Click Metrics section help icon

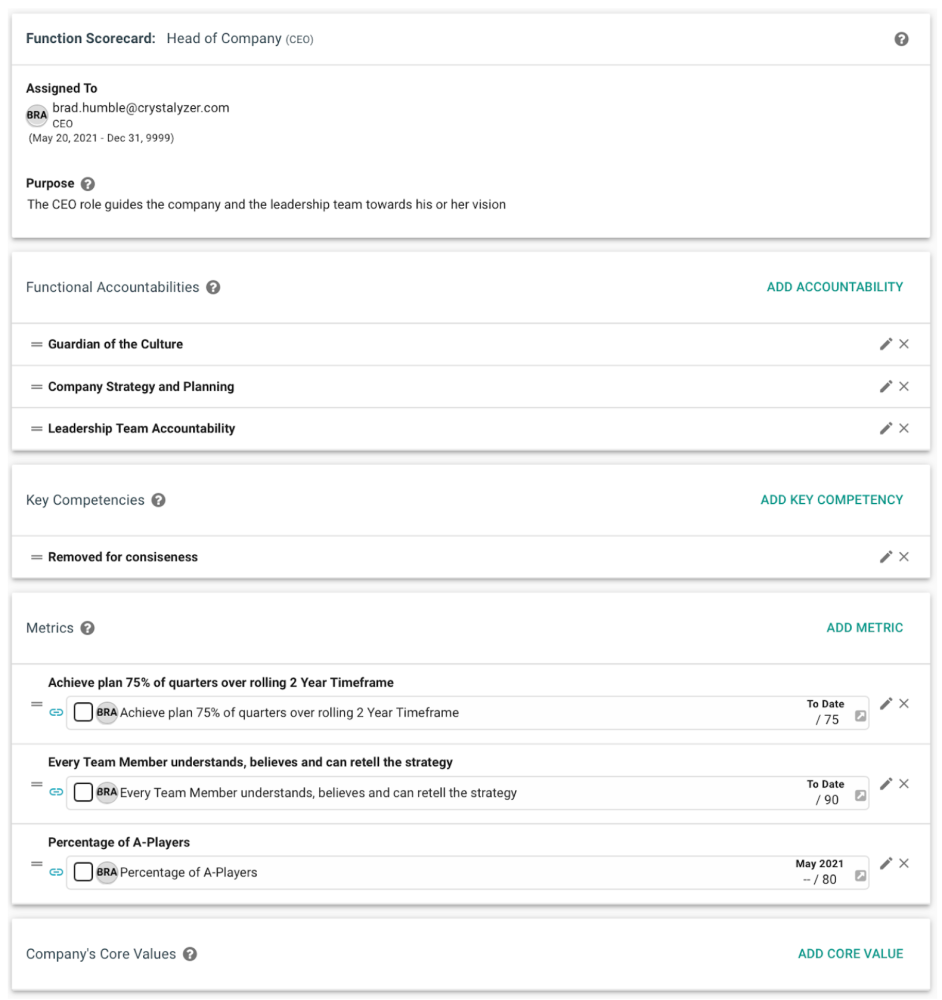[88, 628]
